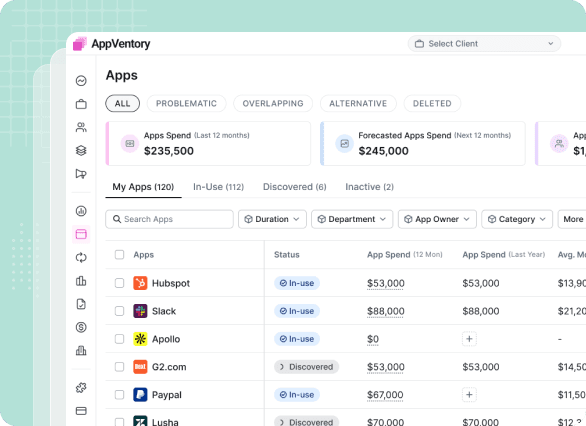The height and width of the screenshot is (426, 586).
Task: Expand the Duration filter dropdown
Action: click(272, 219)
